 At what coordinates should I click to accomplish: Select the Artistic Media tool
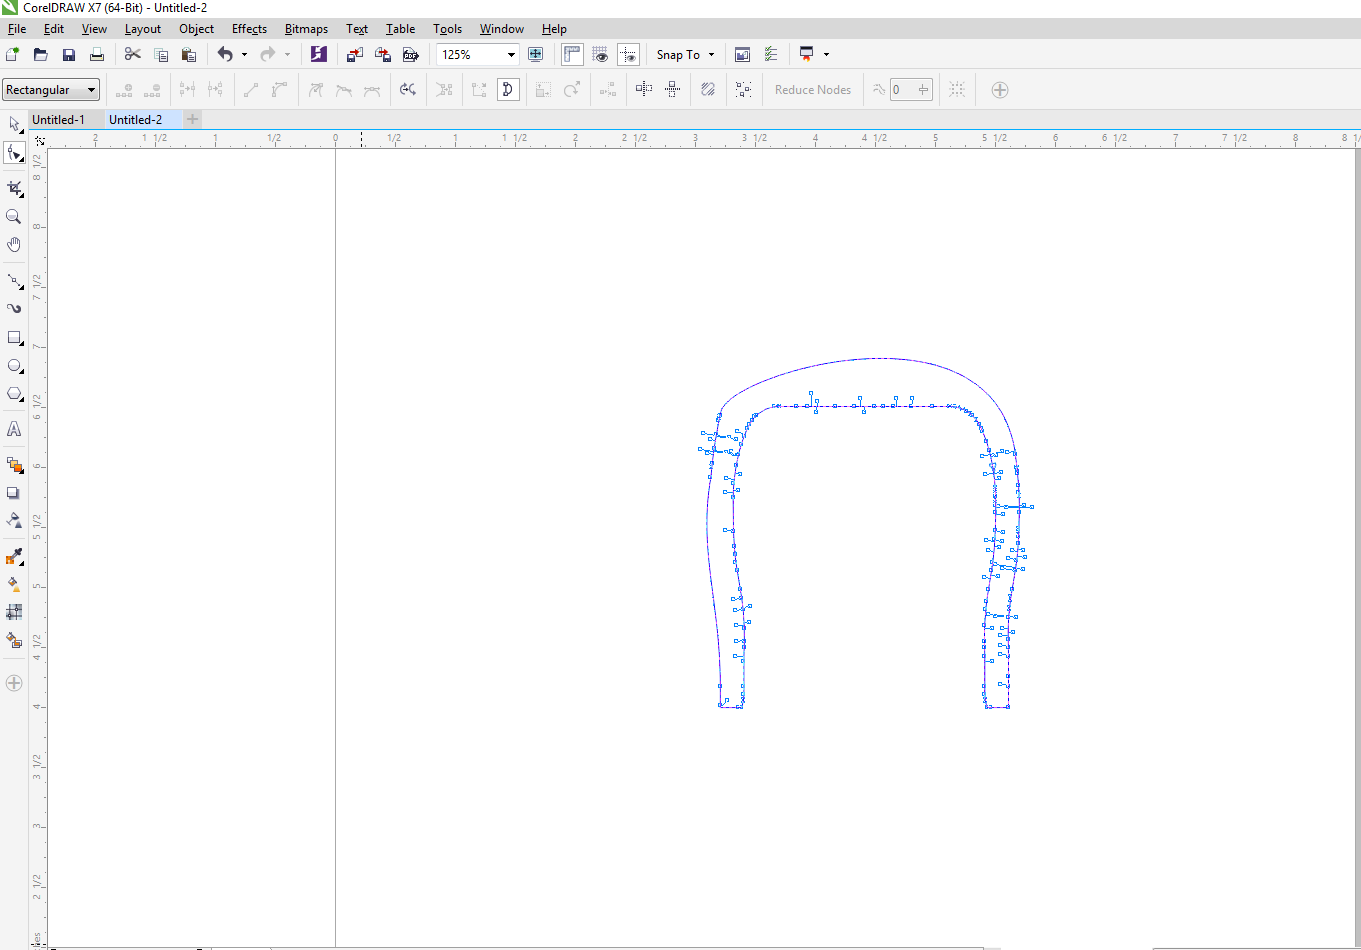coord(14,309)
